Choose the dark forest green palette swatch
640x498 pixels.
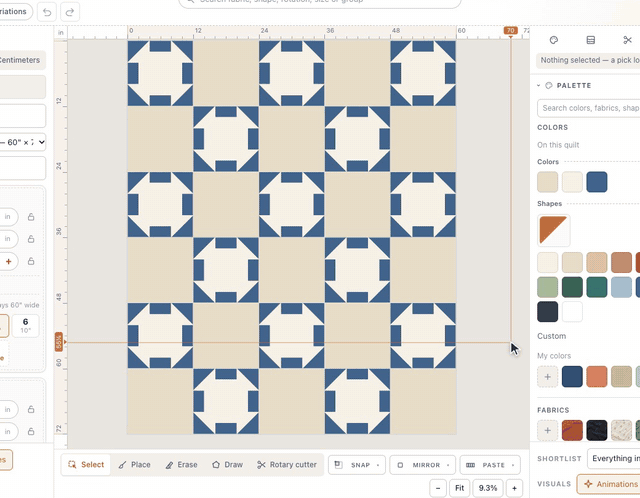pos(572,287)
